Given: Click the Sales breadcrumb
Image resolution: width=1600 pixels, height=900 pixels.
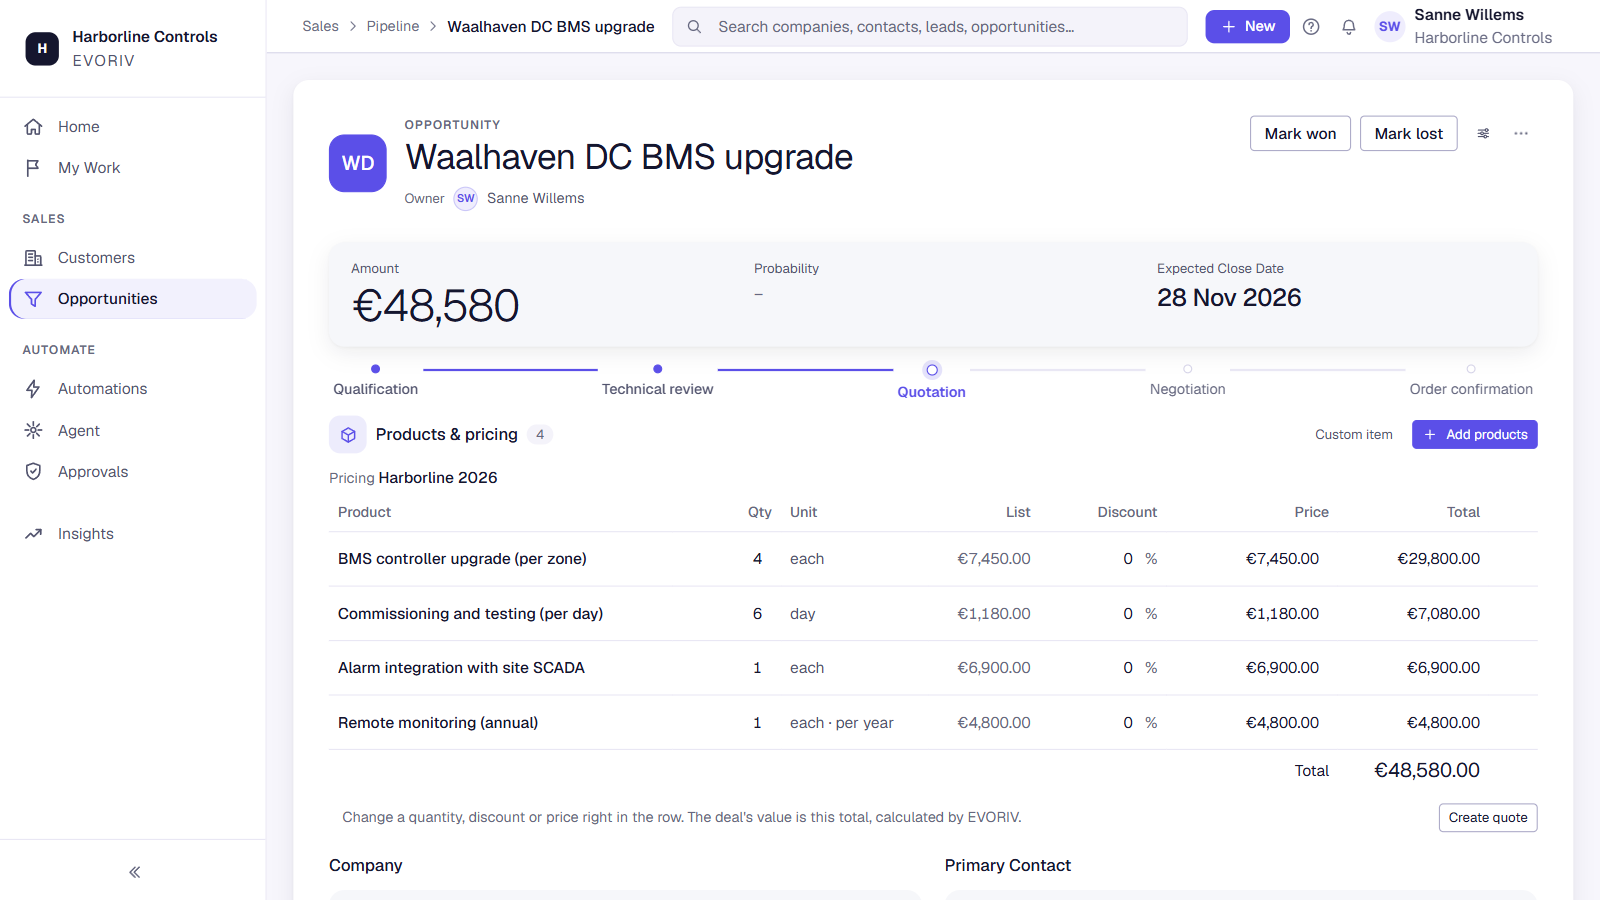Looking at the screenshot, I should 320,27.
